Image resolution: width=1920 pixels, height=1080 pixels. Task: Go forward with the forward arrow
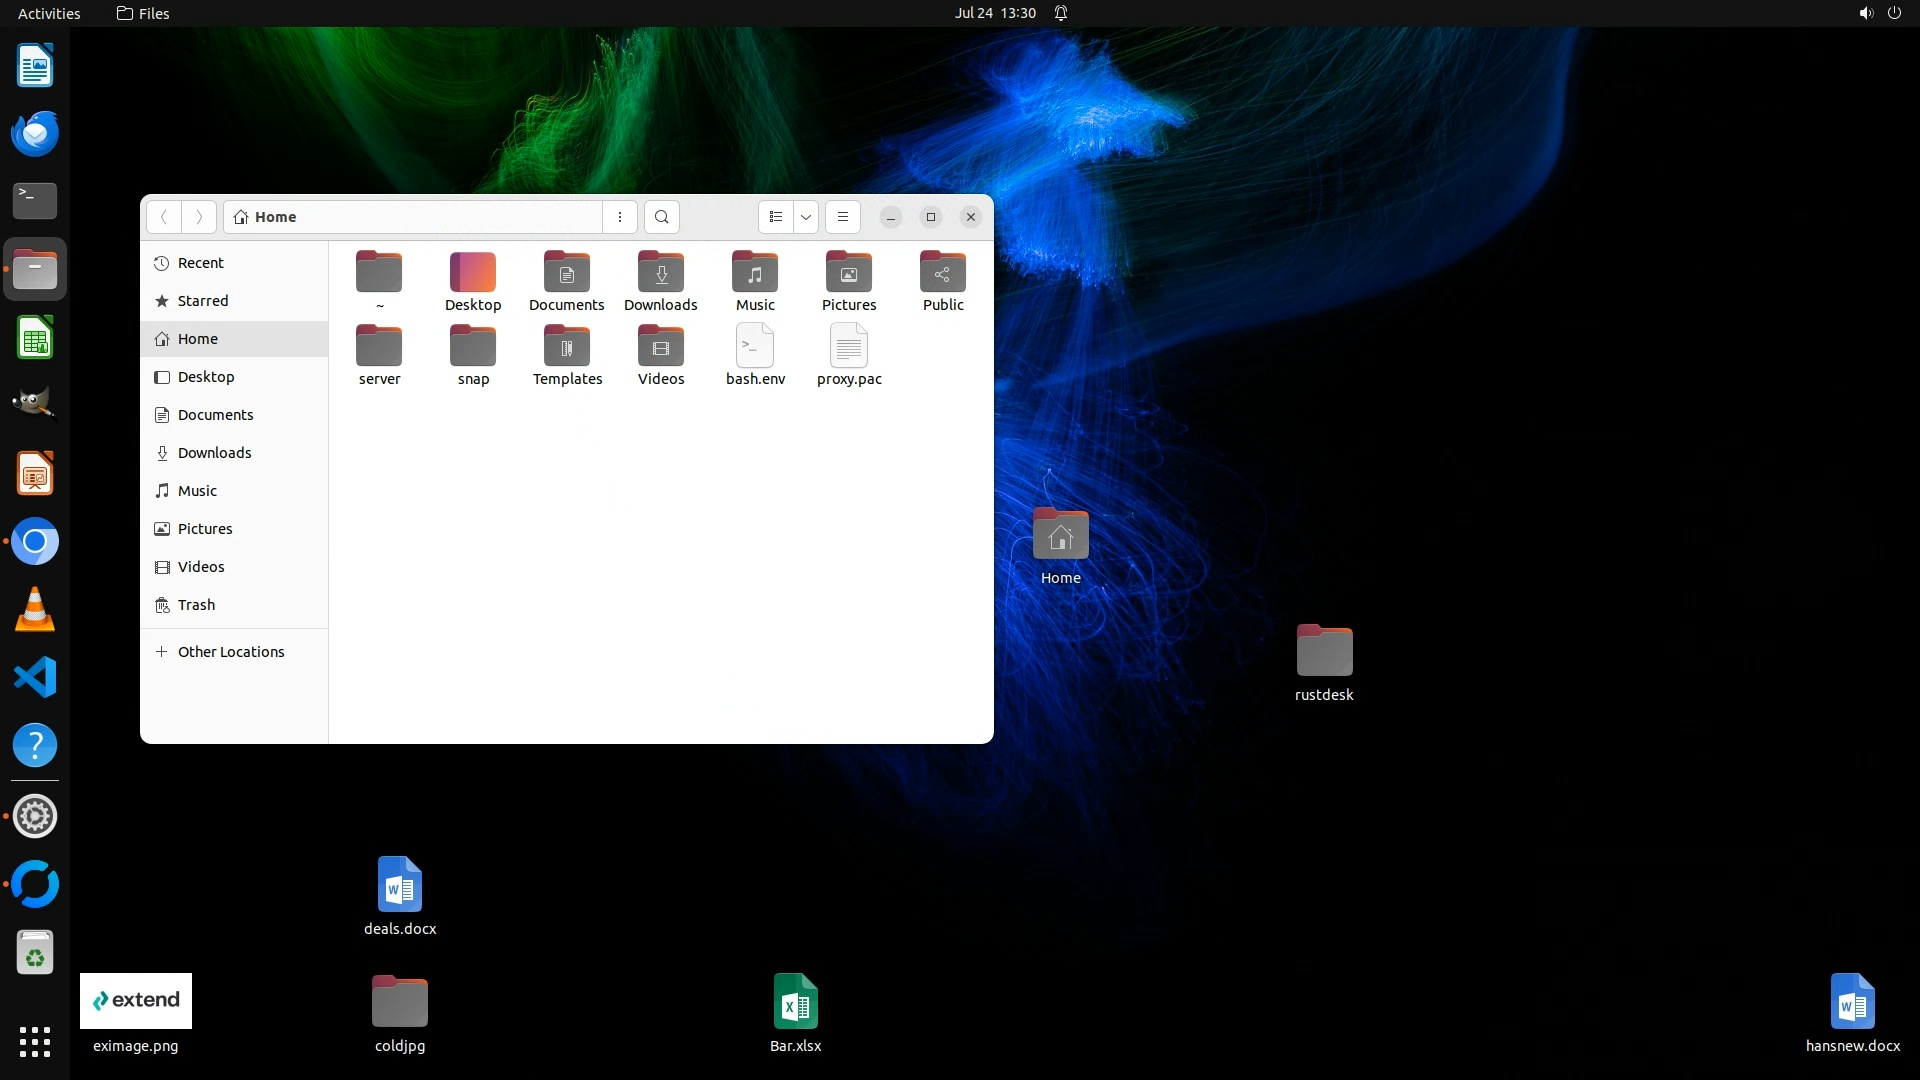(199, 217)
